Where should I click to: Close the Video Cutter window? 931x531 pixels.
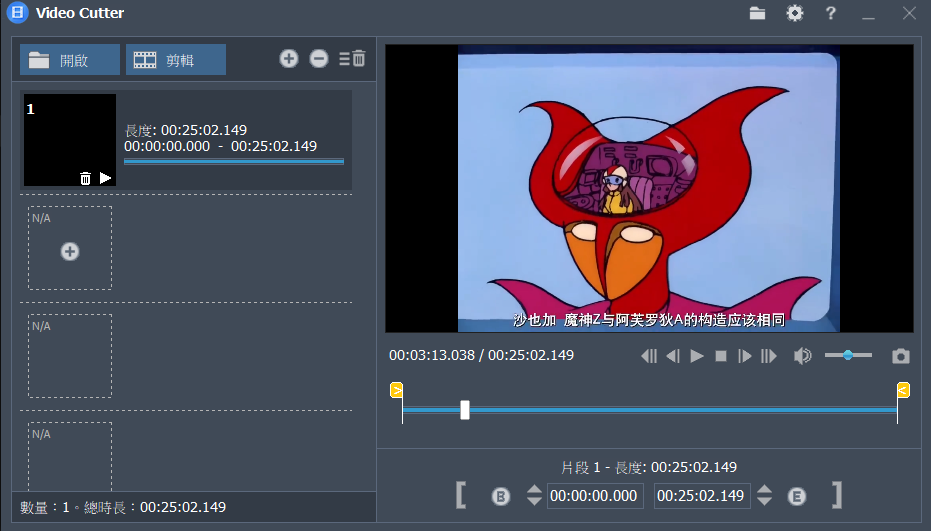[x=909, y=13]
